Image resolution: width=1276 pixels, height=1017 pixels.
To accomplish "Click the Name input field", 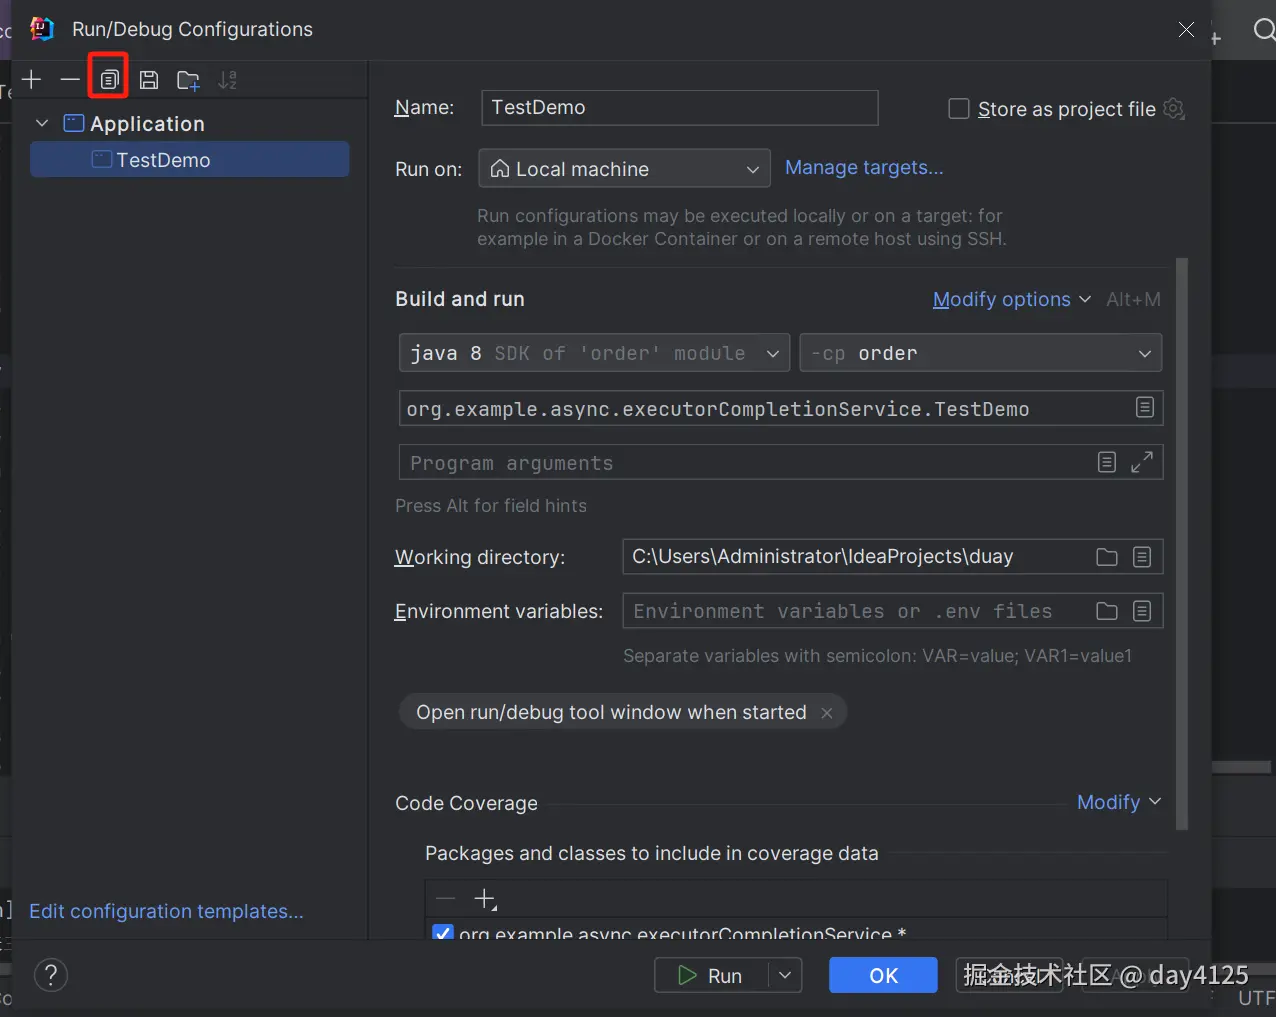I will [x=680, y=108].
